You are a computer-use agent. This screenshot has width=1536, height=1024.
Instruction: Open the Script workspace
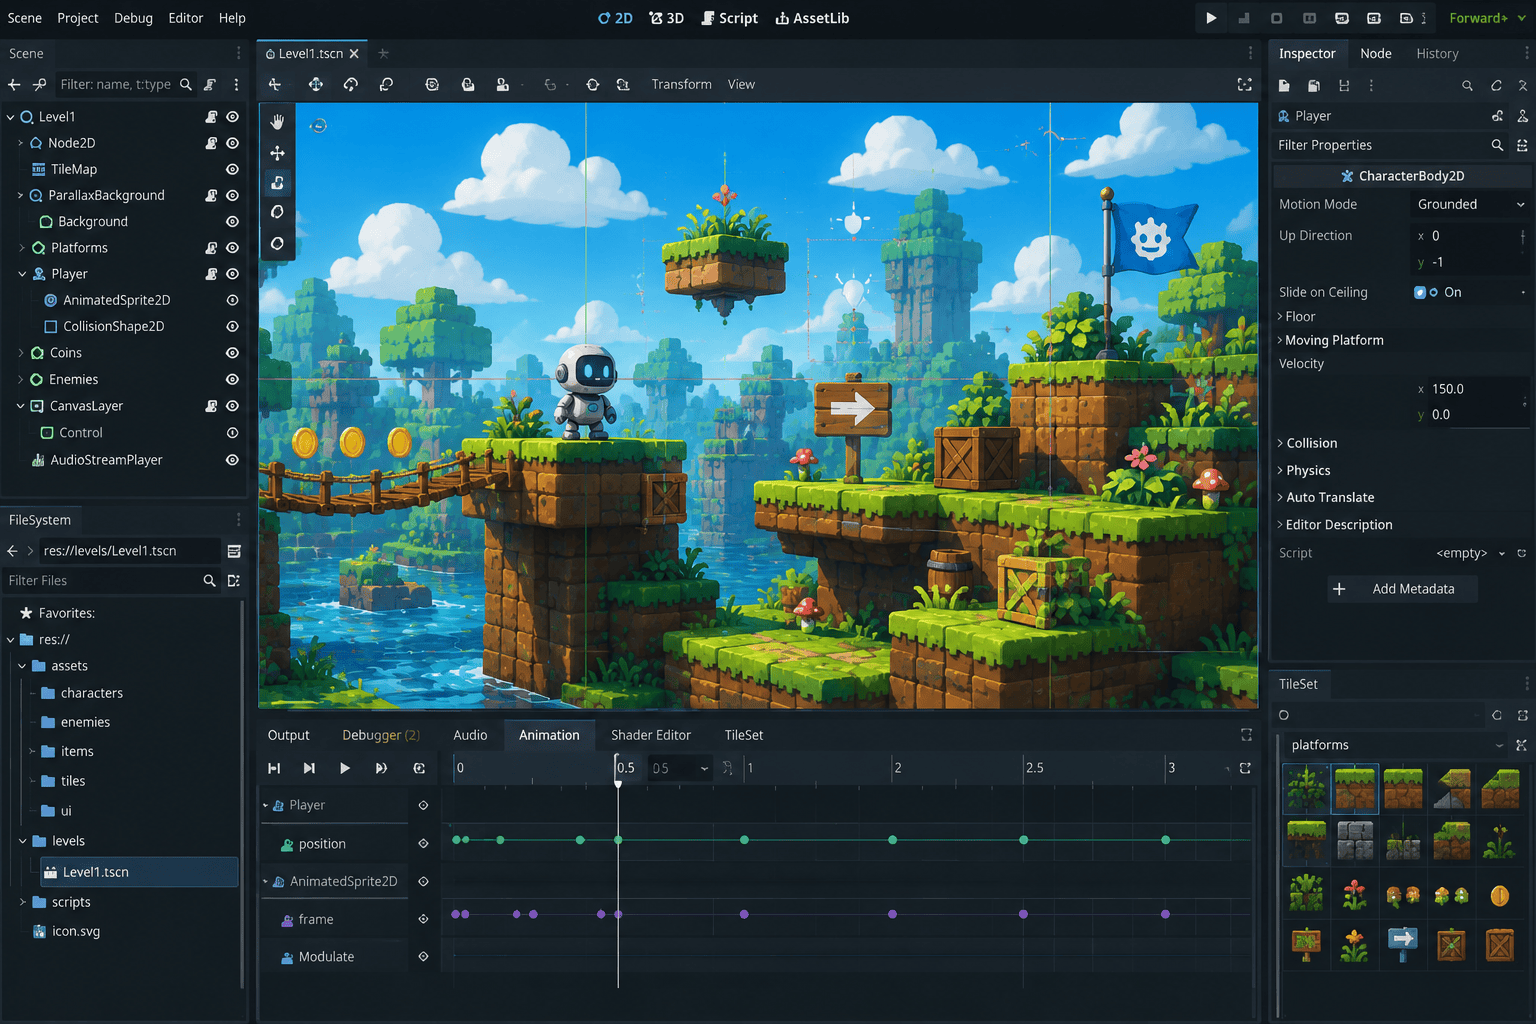(x=729, y=18)
